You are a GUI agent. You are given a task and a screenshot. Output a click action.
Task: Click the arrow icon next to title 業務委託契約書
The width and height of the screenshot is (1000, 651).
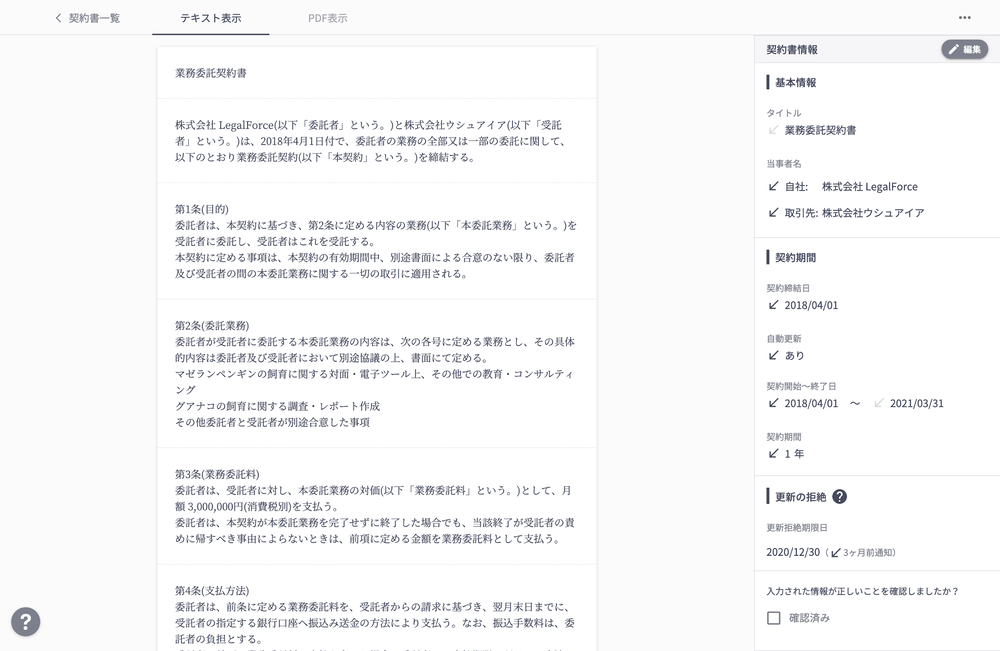[x=773, y=130]
